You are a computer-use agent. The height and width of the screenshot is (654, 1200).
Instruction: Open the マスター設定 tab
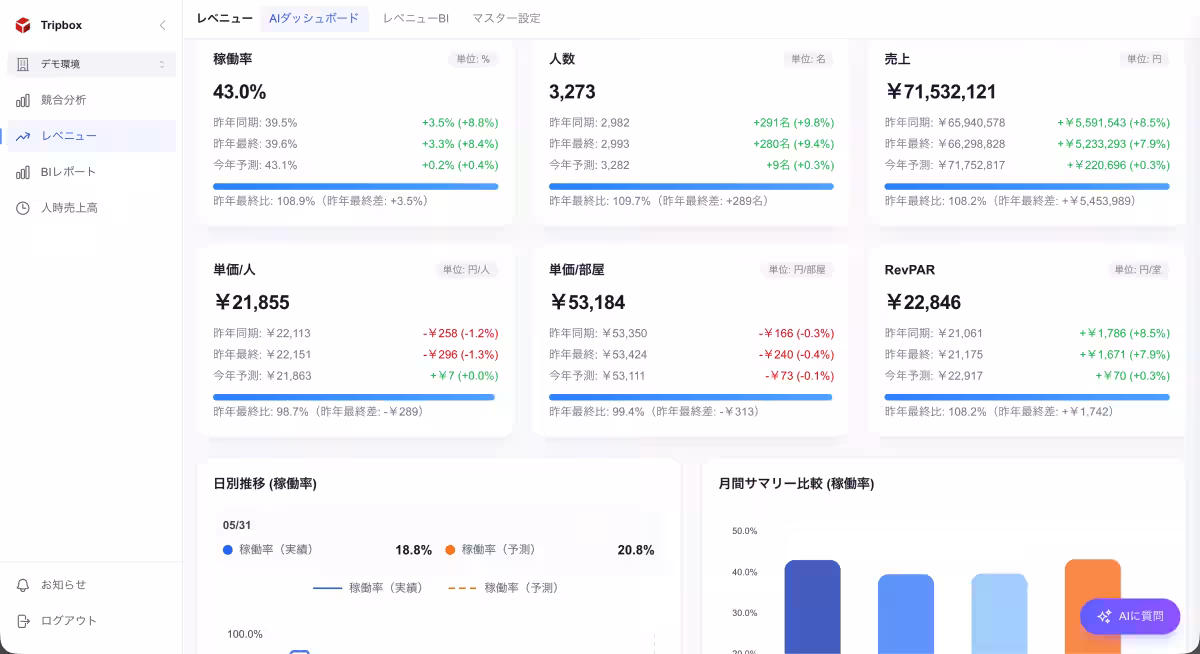(x=506, y=18)
